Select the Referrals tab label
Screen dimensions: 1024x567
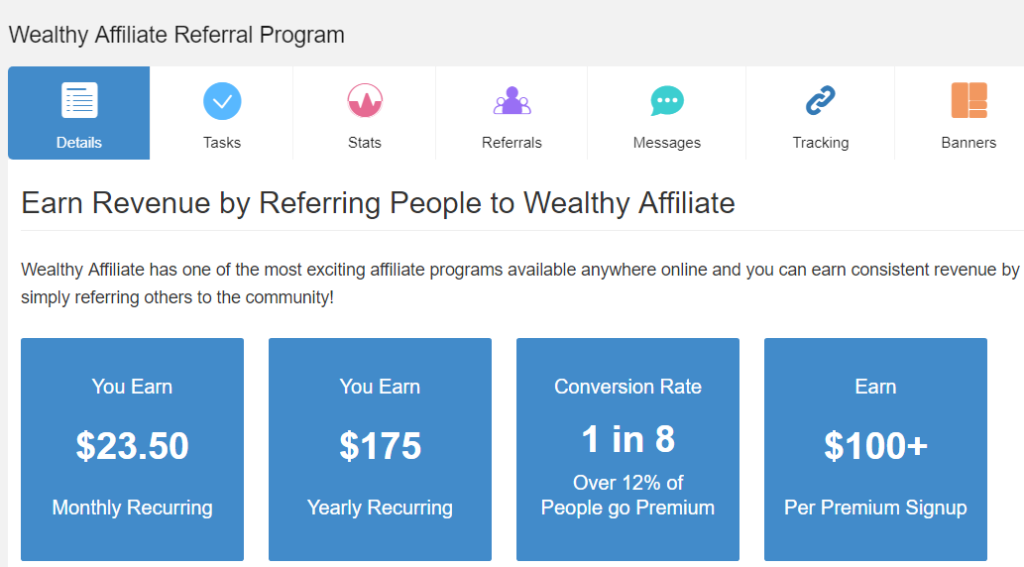512,142
